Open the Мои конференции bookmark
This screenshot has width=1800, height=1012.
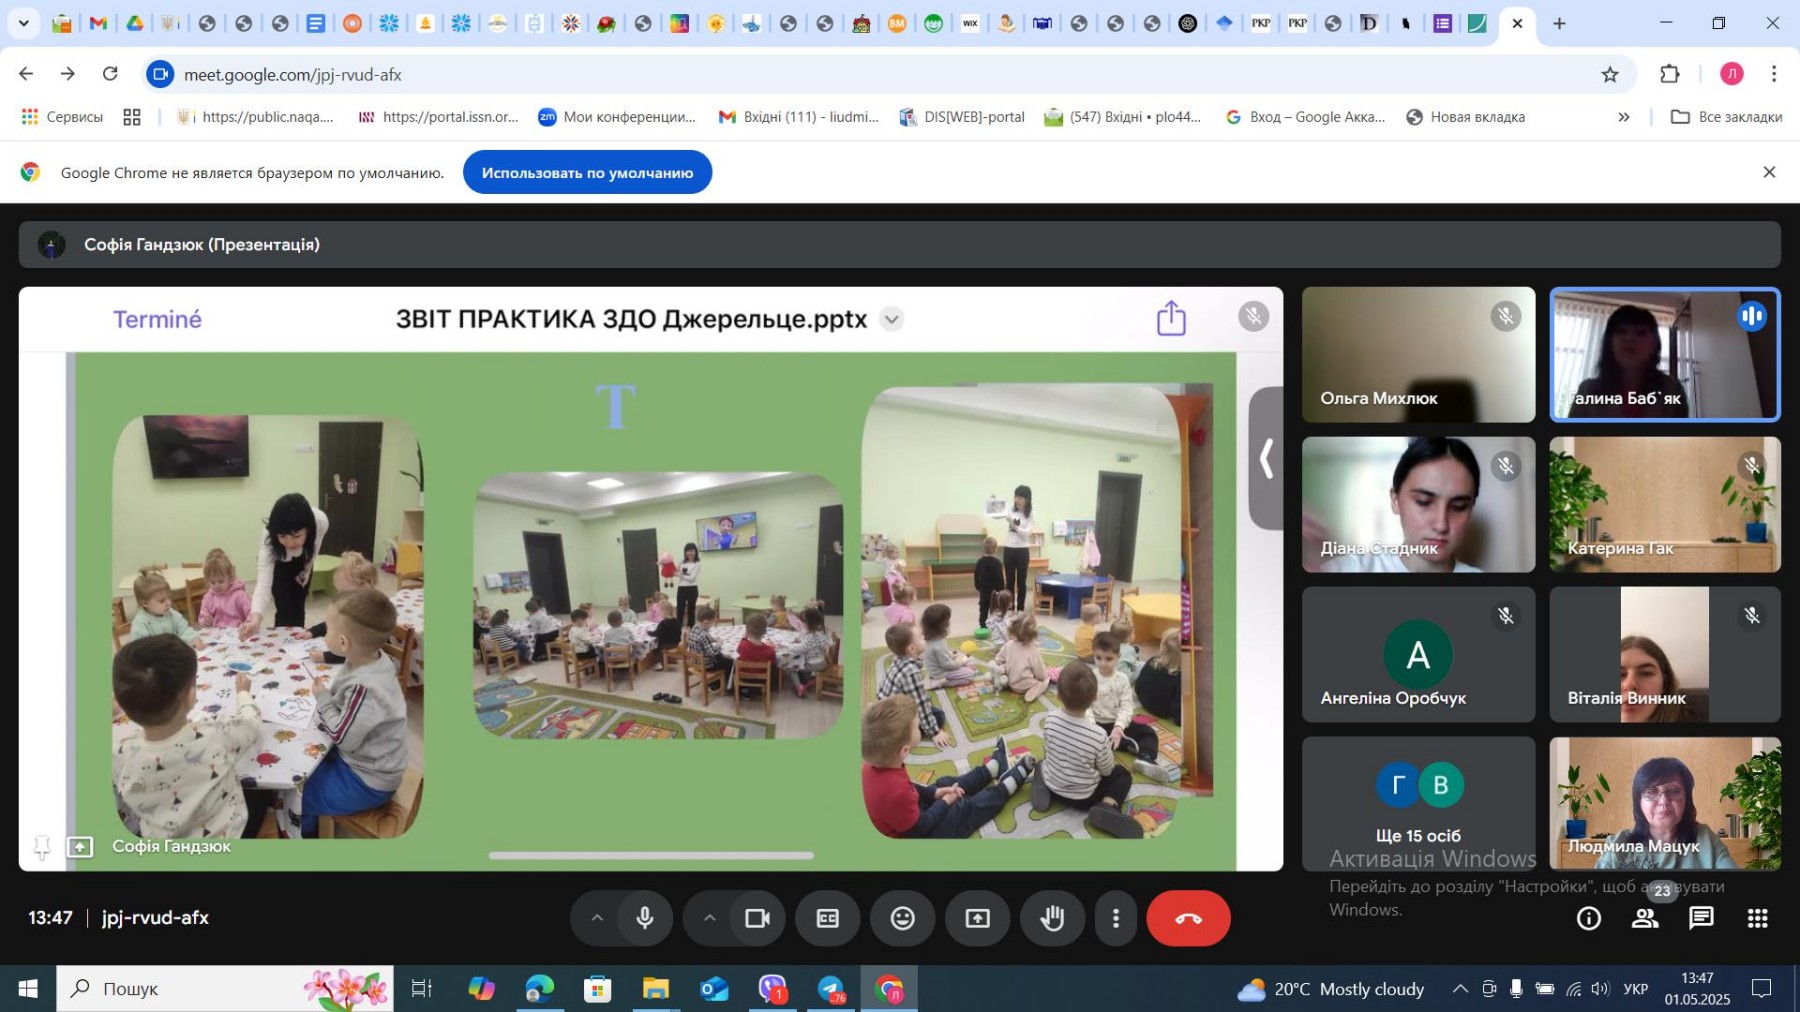(x=617, y=117)
